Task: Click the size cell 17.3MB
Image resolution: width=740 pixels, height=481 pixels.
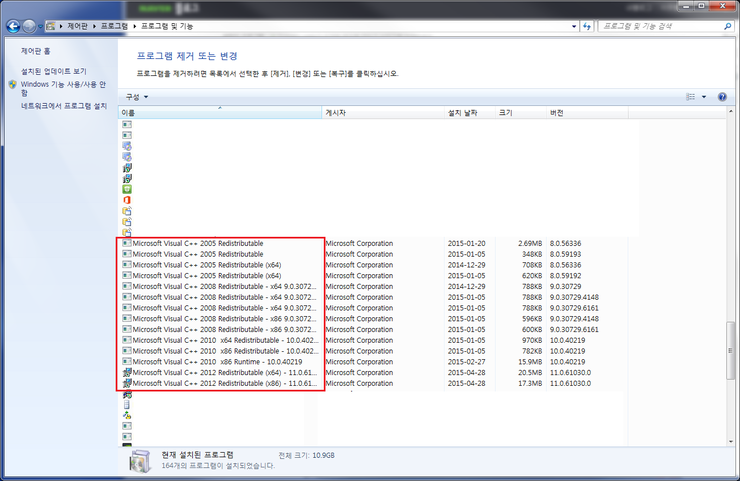Action: 530,383
